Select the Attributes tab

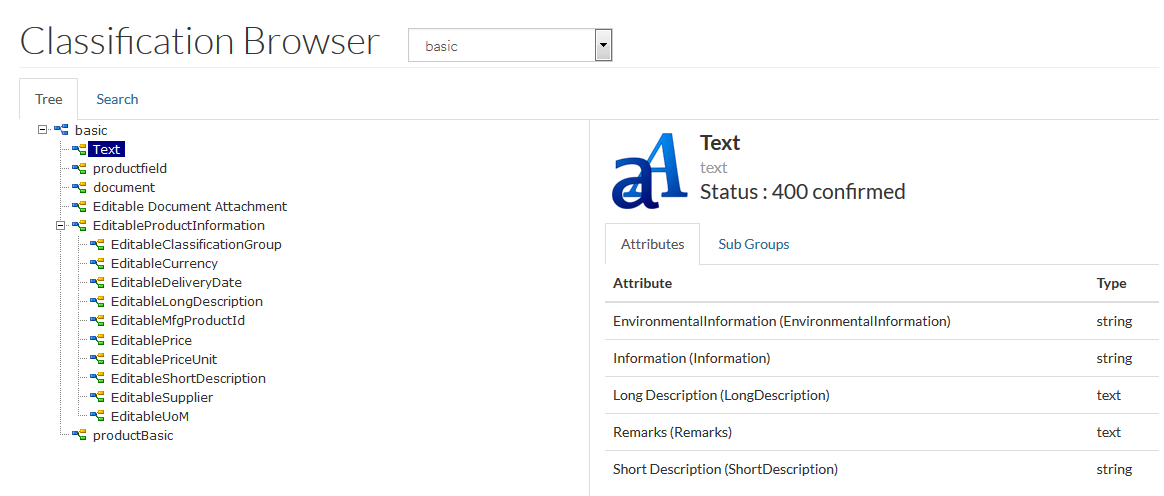[652, 244]
